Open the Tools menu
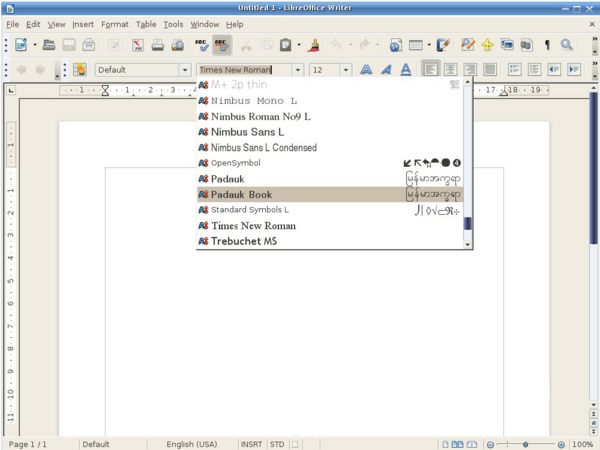 coord(173,23)
